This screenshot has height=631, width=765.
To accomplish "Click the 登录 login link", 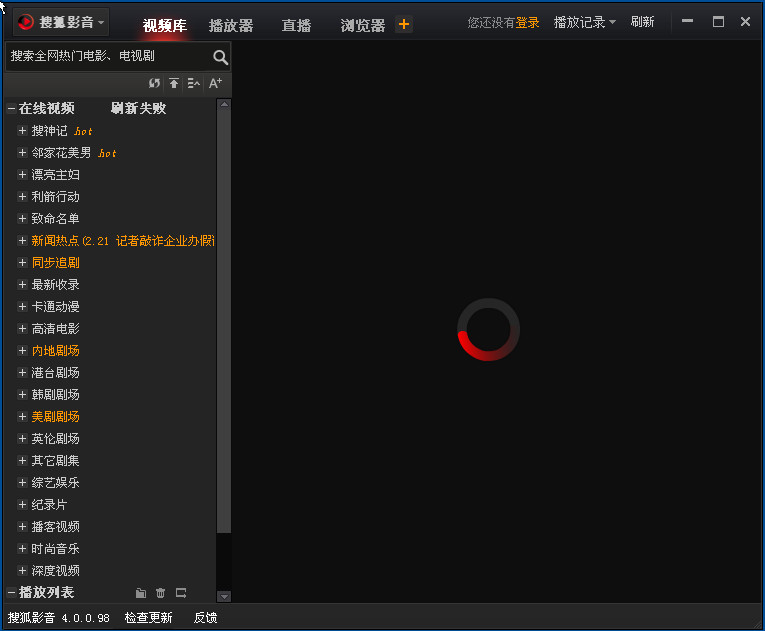I will tap(527, 22).
